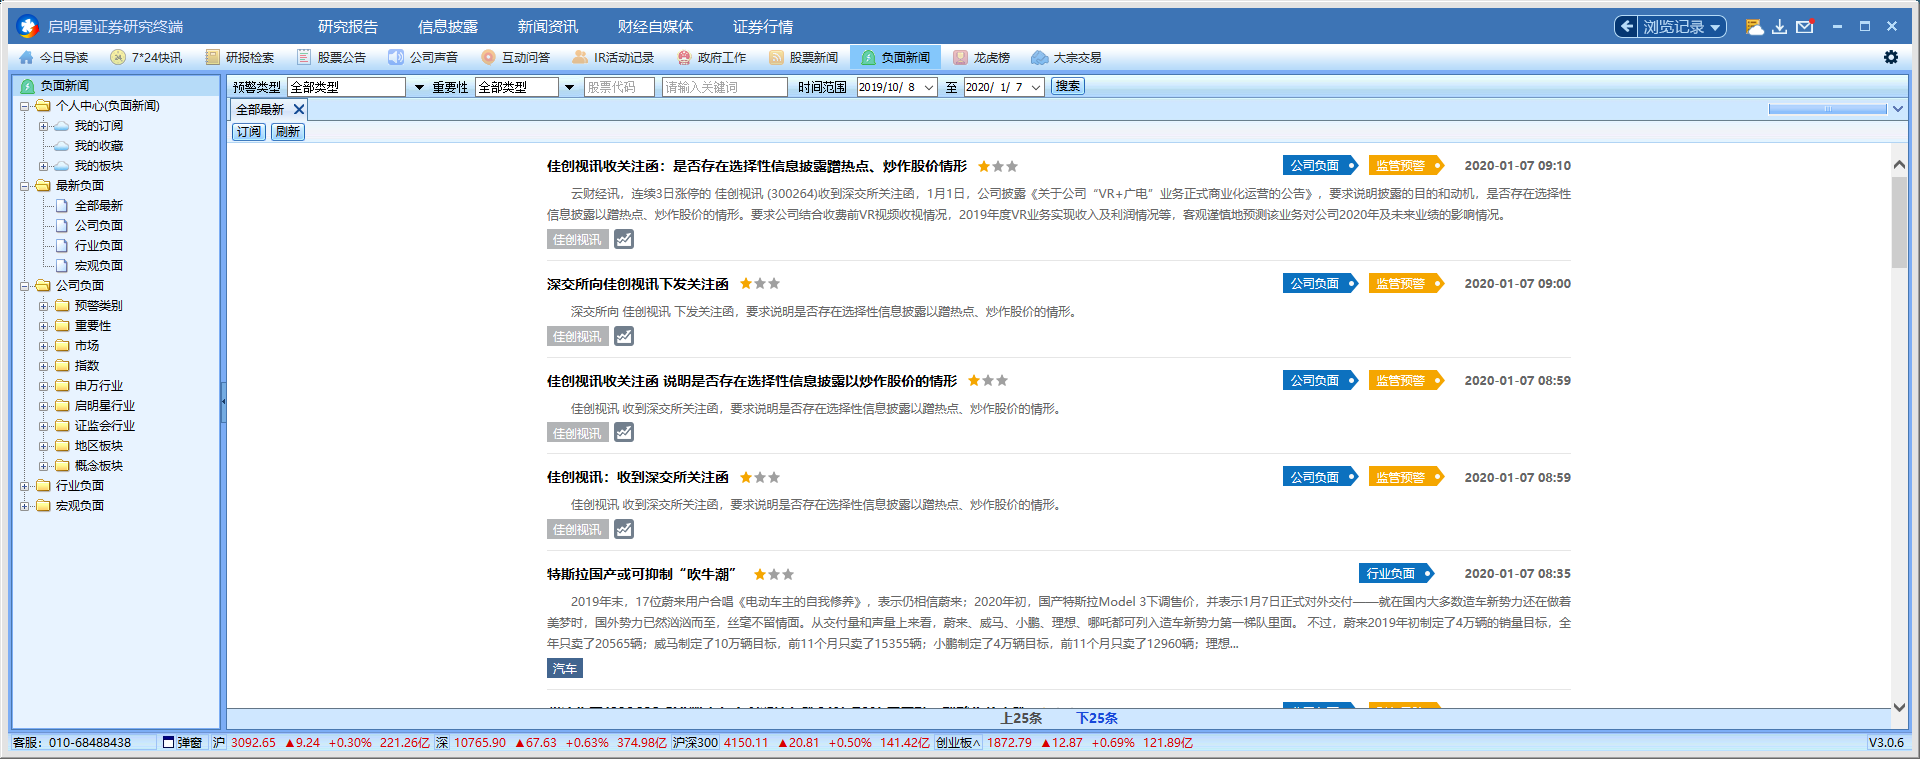Click article list vertical scrollbar thumb
This screenshot has width=1920, height=759.
point(1899,222)
